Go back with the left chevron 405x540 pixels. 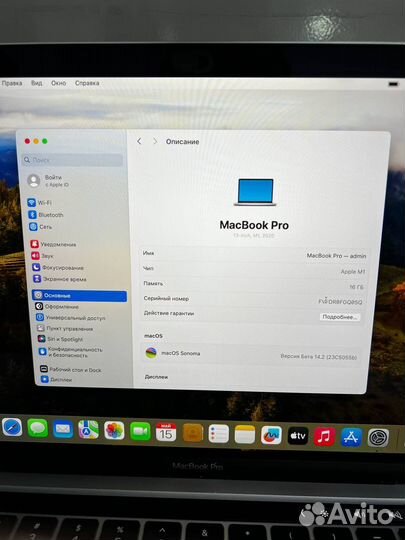(x=139, y=141)
